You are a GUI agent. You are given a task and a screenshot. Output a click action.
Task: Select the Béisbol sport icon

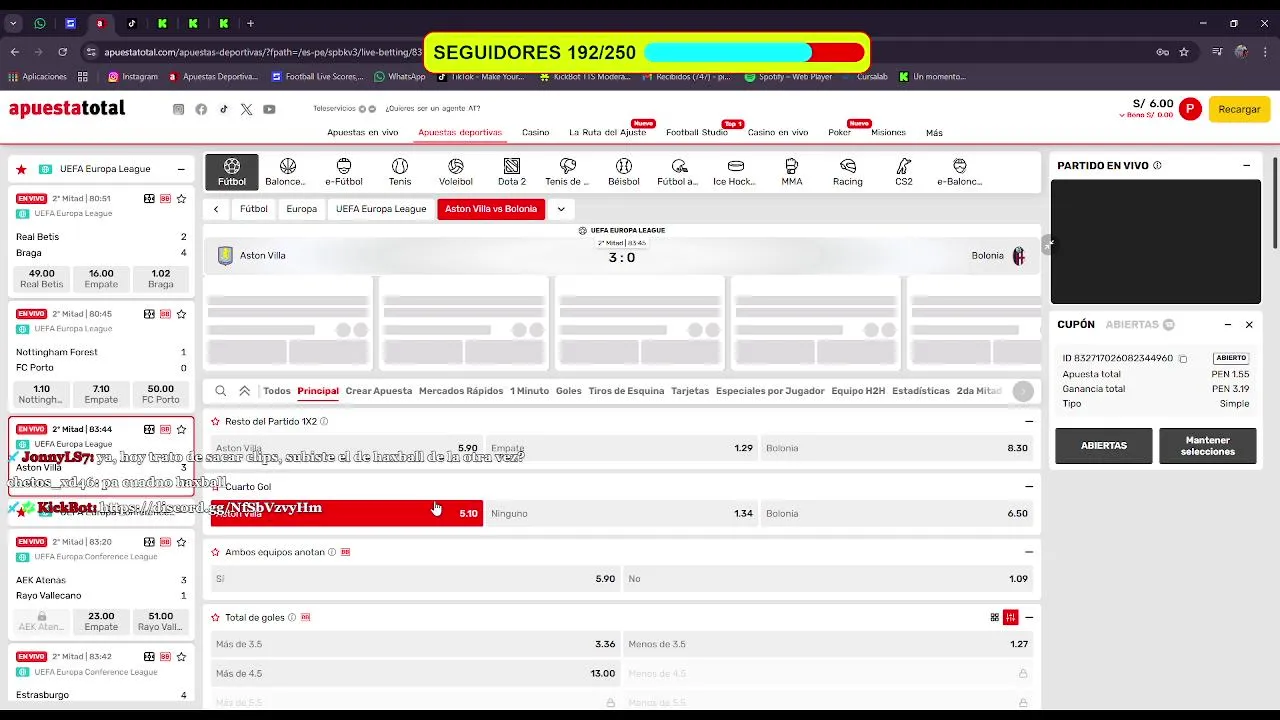click(624, 172)
